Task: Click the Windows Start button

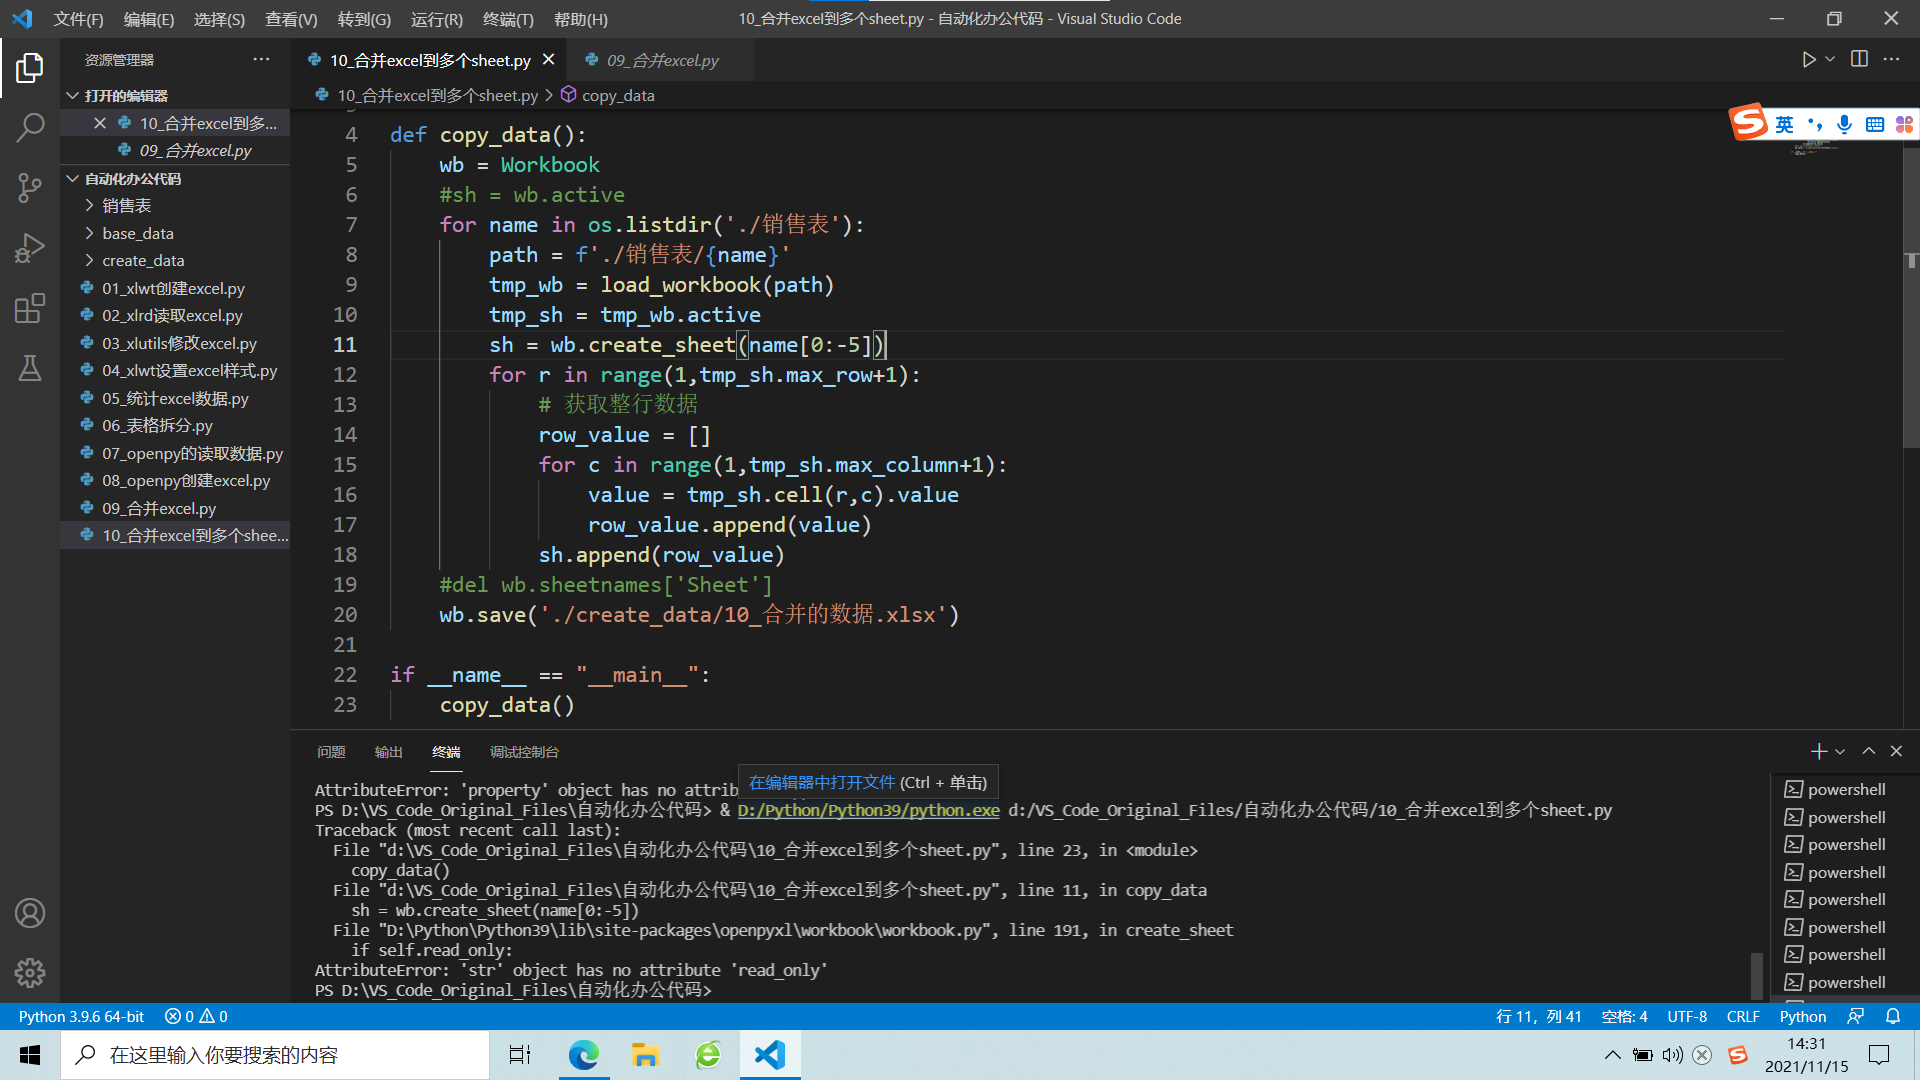Action: point(30,1055)
